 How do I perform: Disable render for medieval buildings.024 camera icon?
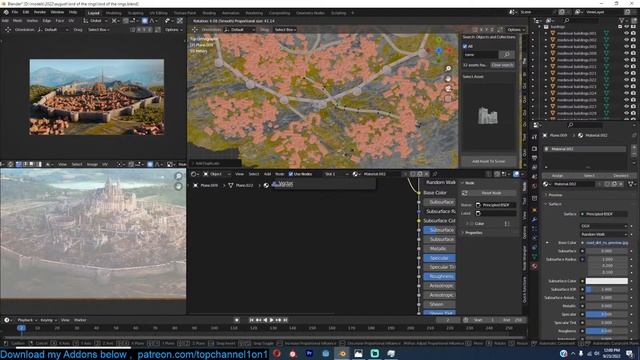pos(633,93)
